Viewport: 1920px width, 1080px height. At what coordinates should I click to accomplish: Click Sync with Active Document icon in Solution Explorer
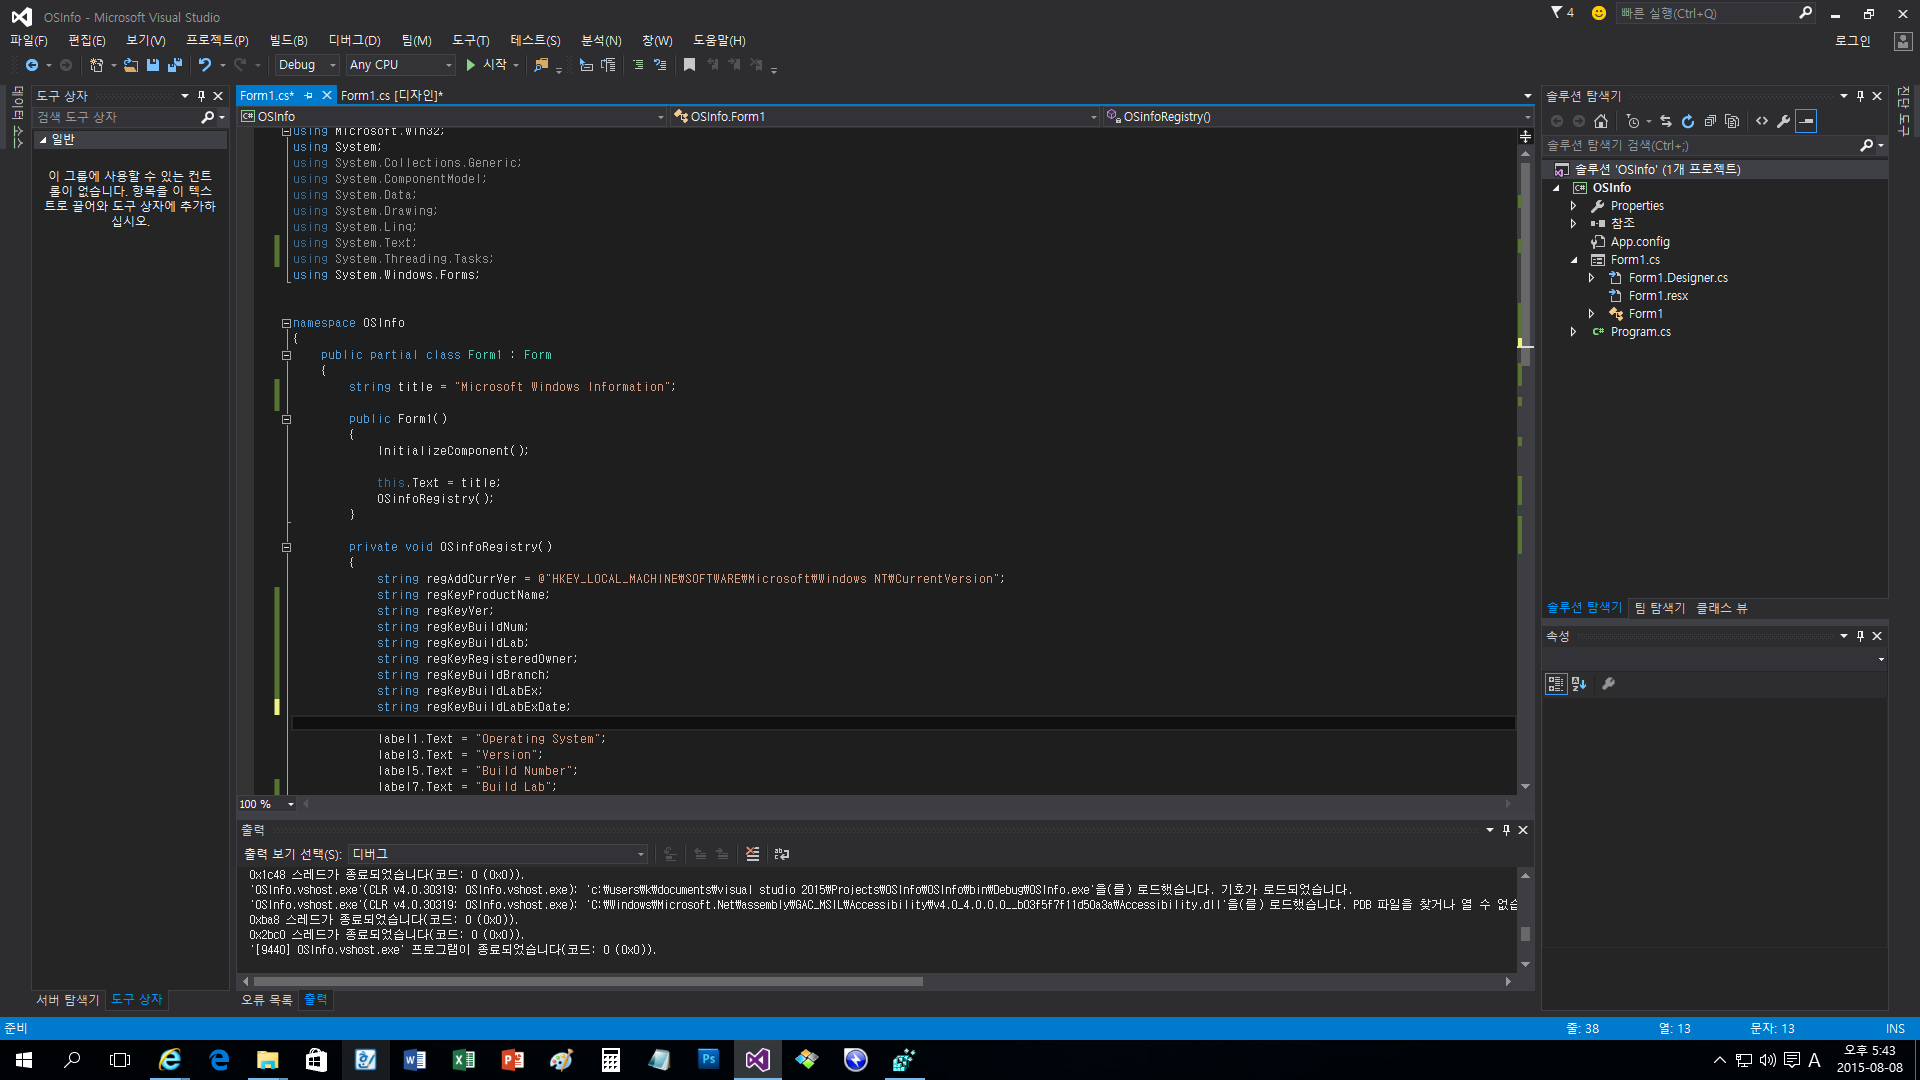coord(1666,121)
